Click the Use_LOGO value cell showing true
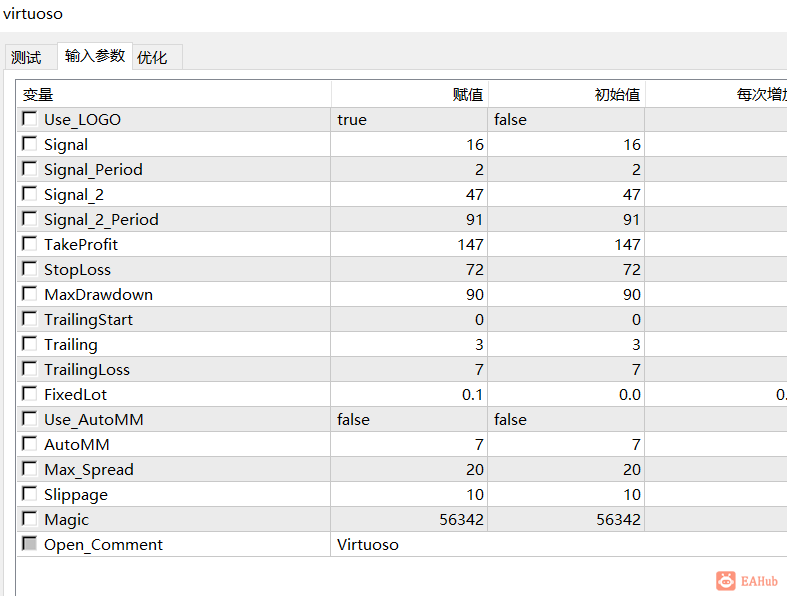Screen dimensions: 787x596 click(x=409, y=120)
